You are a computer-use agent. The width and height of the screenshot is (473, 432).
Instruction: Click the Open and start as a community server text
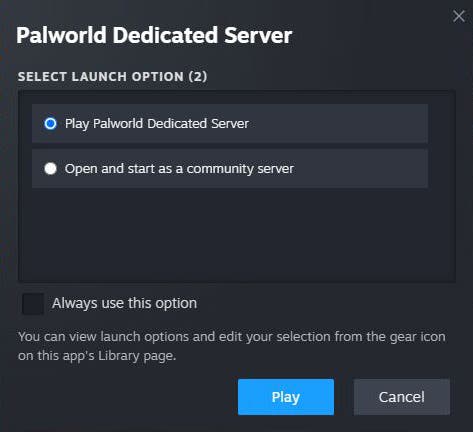(x=179, y=169)
